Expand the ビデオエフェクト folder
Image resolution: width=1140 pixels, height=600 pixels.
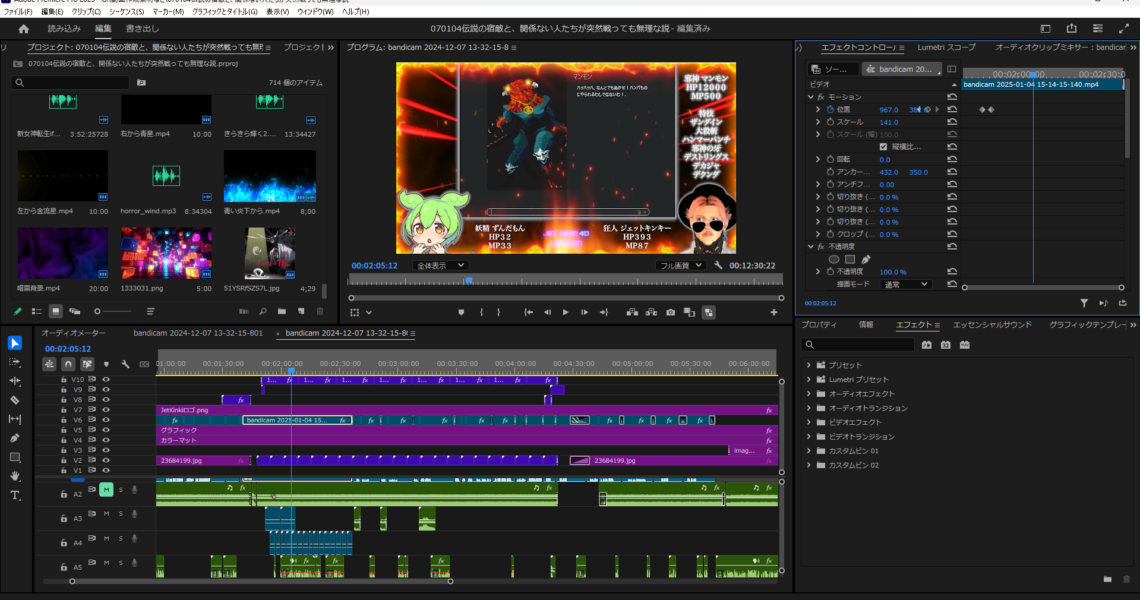click(x=809, y=423)
